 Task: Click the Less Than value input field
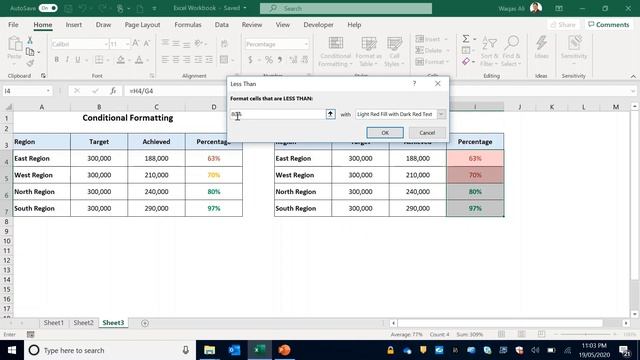pos(278,114)
